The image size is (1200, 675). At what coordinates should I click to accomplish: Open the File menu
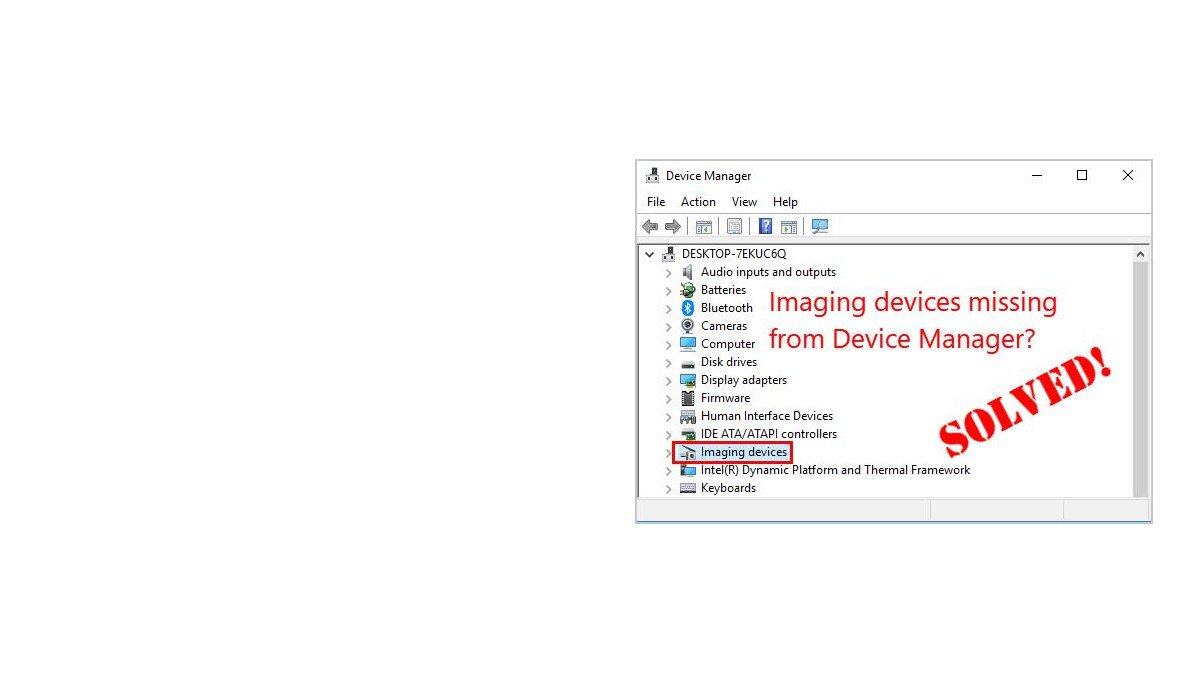pyautogui.click(x=656, y=202)
